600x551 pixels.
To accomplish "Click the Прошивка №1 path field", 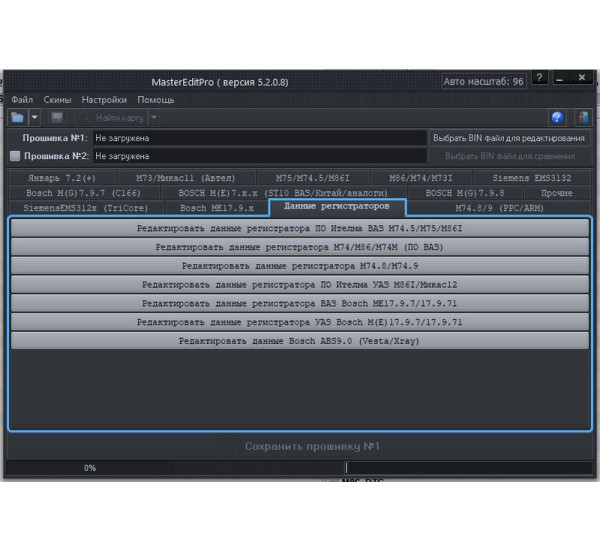I will (x=258, y=138).
